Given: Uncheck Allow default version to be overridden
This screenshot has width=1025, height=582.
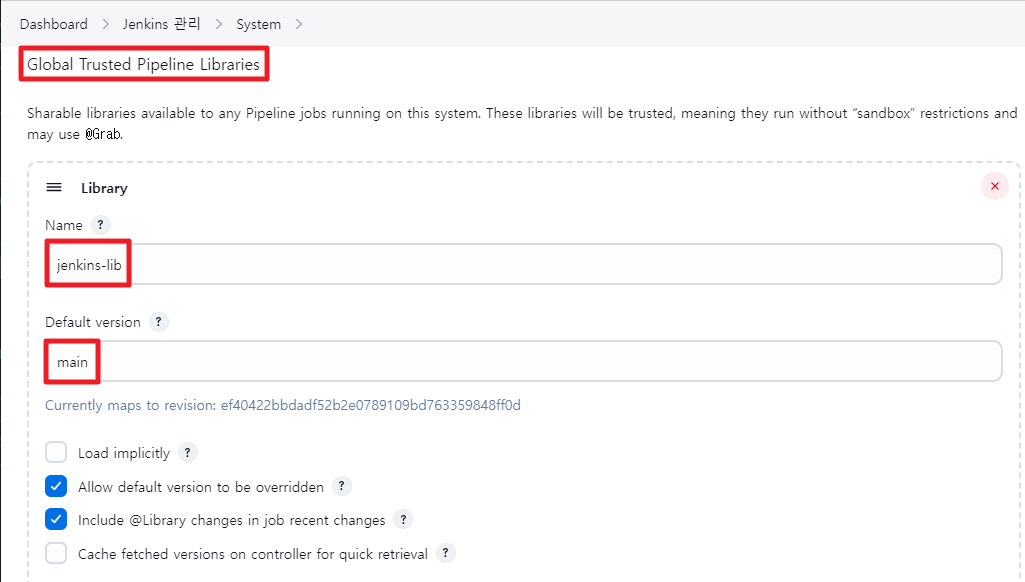Looking at the screenshot, I should tap(56, 487).
